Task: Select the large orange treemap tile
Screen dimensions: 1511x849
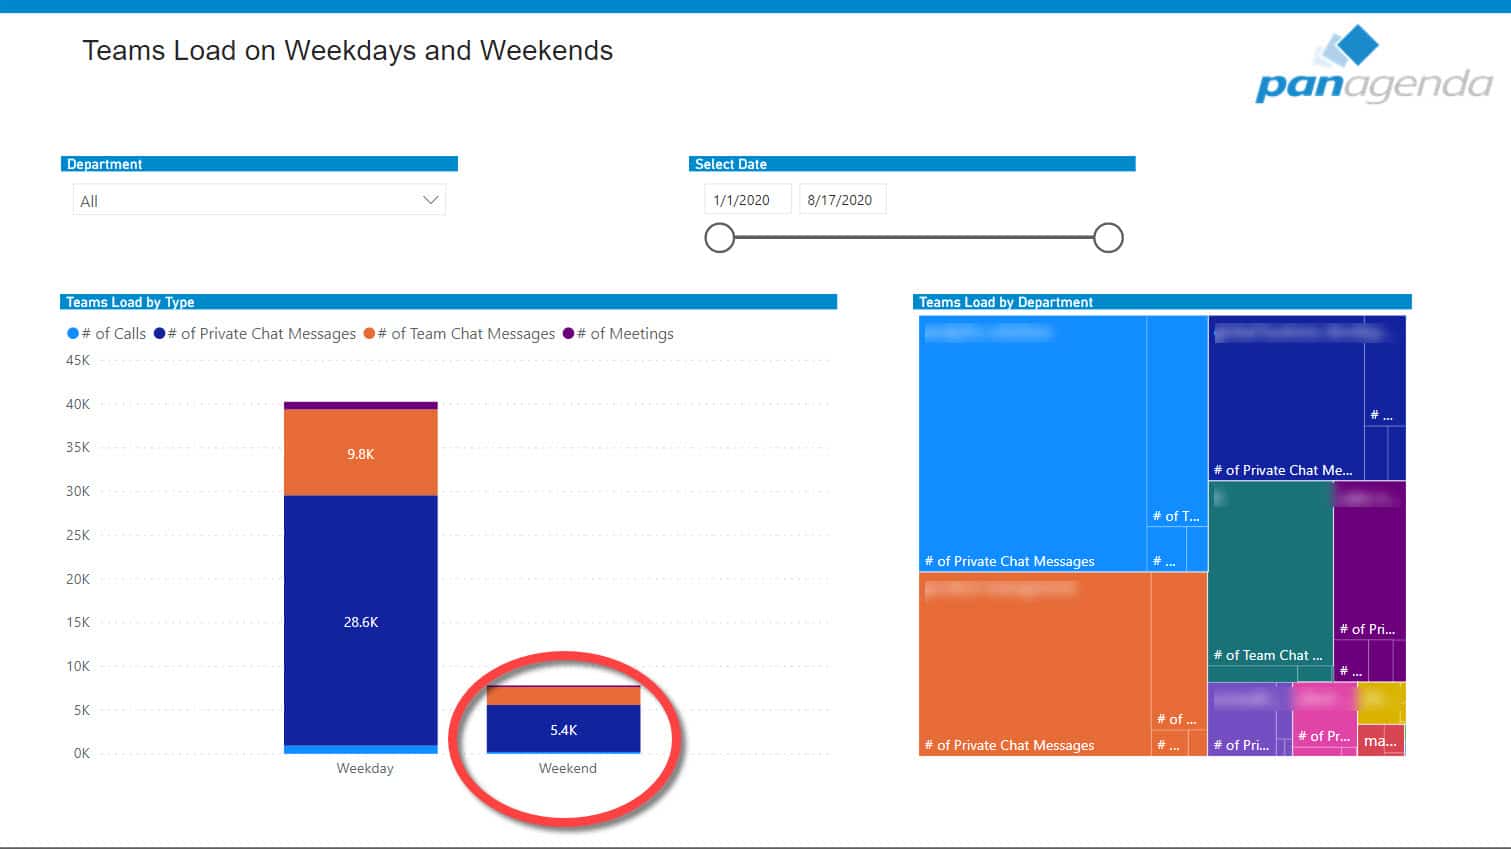Action: [1034, 662]
